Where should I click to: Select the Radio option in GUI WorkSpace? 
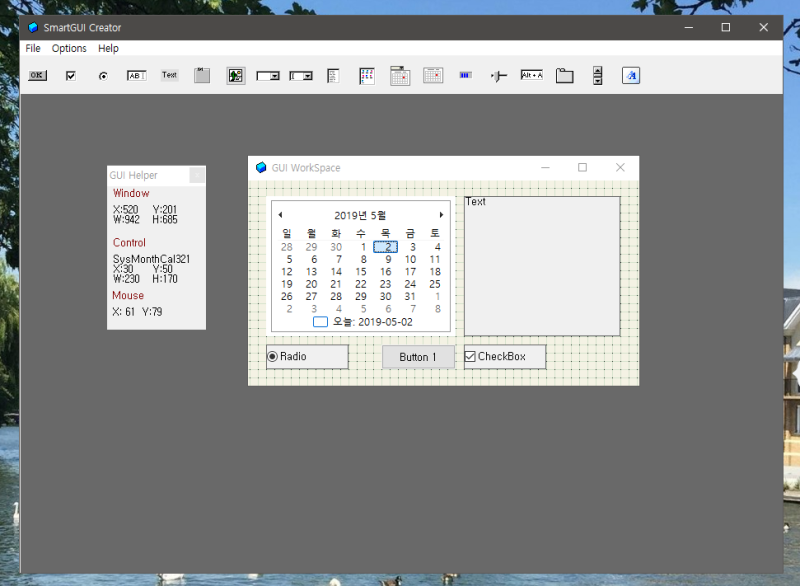pyautogui.click(x=307, y=356)
